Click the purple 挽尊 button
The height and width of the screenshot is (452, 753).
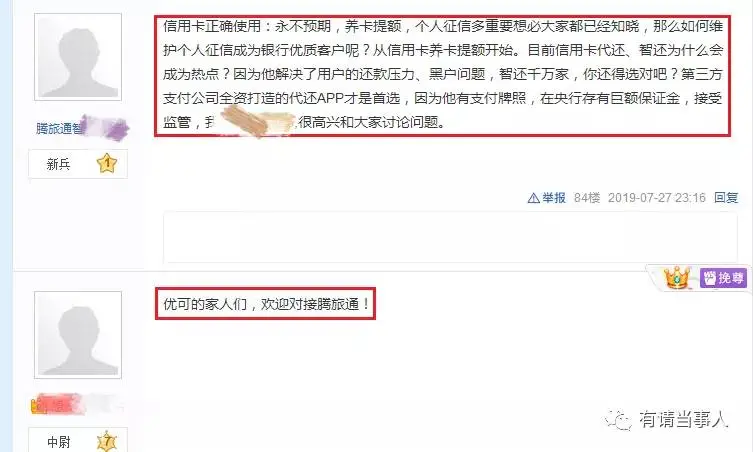(723, 278)
